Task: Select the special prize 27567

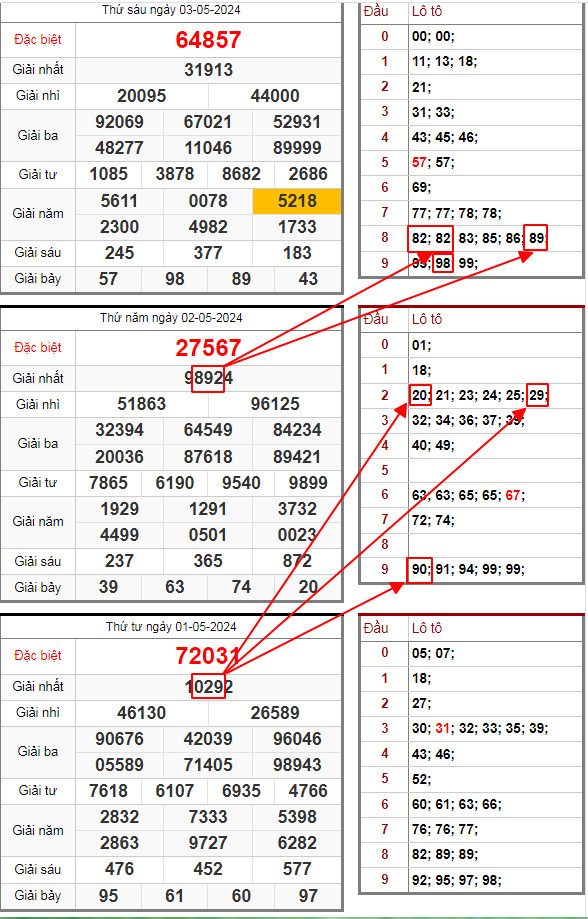Action: 208,348
